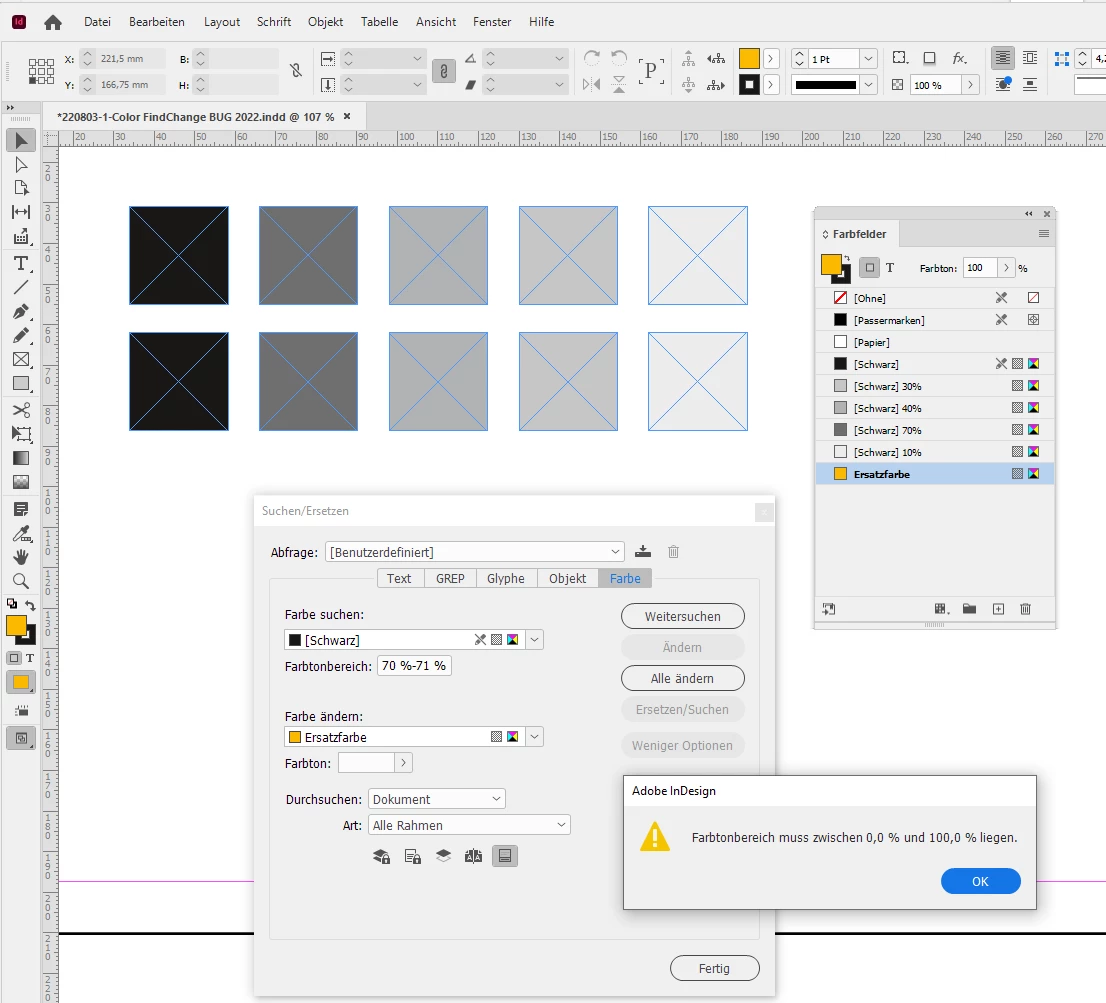This screenshot has width=1106, height=1003.
Task: Click the Weitersuchen button
Action: 683,616
